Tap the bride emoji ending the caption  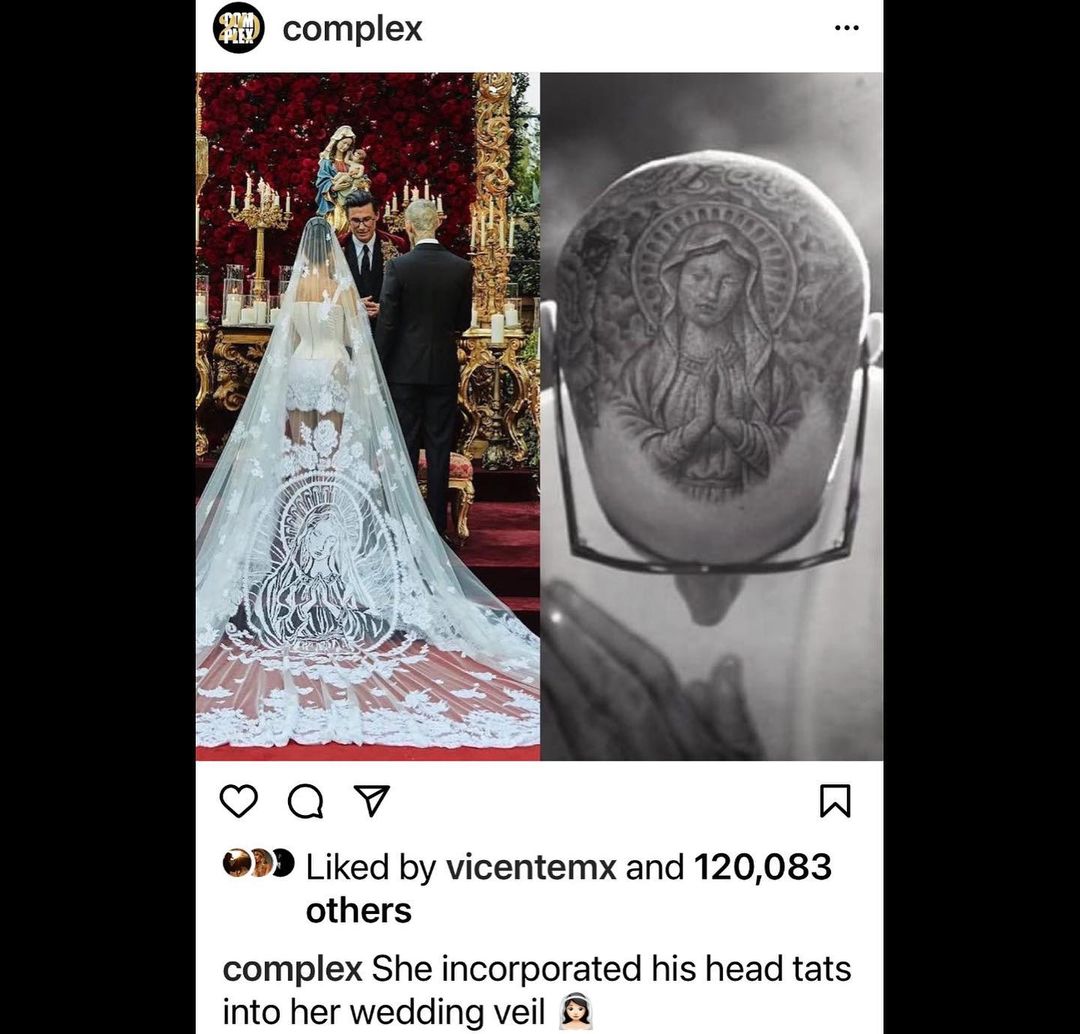point(576,1012)
